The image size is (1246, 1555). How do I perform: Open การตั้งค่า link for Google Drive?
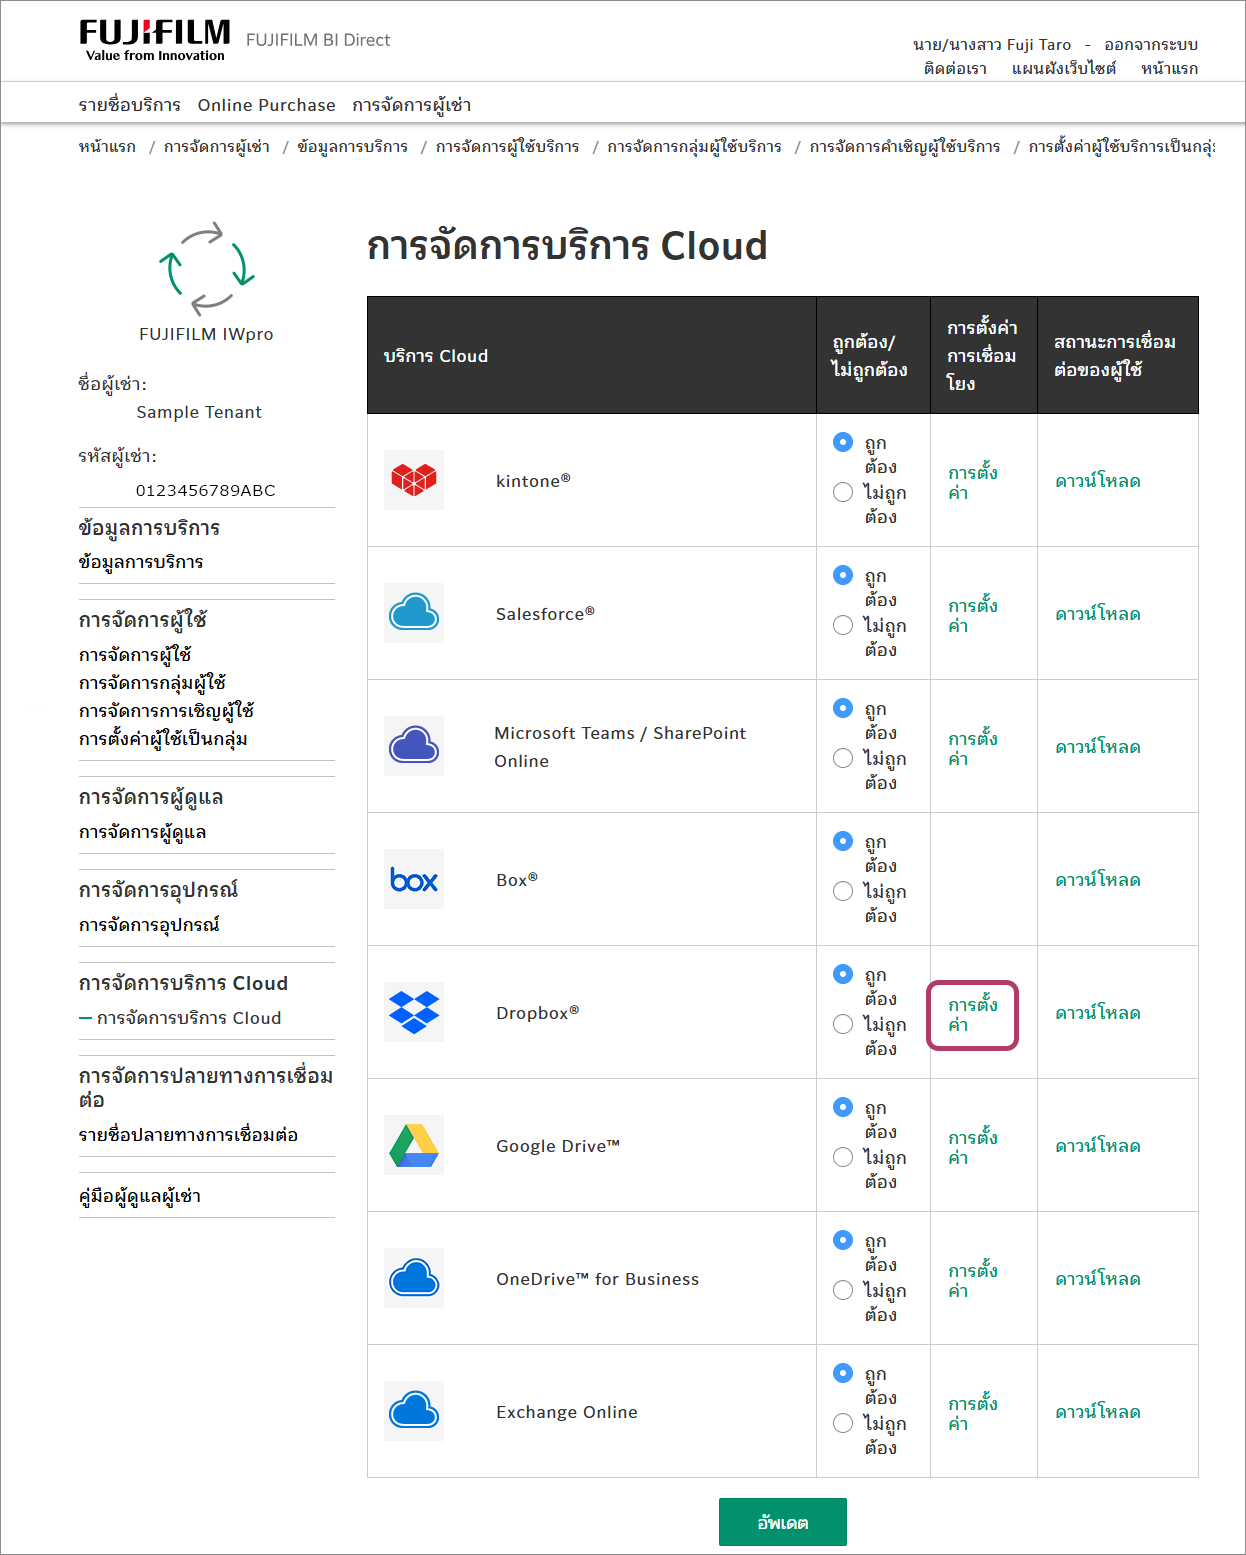click(973, 1147)
